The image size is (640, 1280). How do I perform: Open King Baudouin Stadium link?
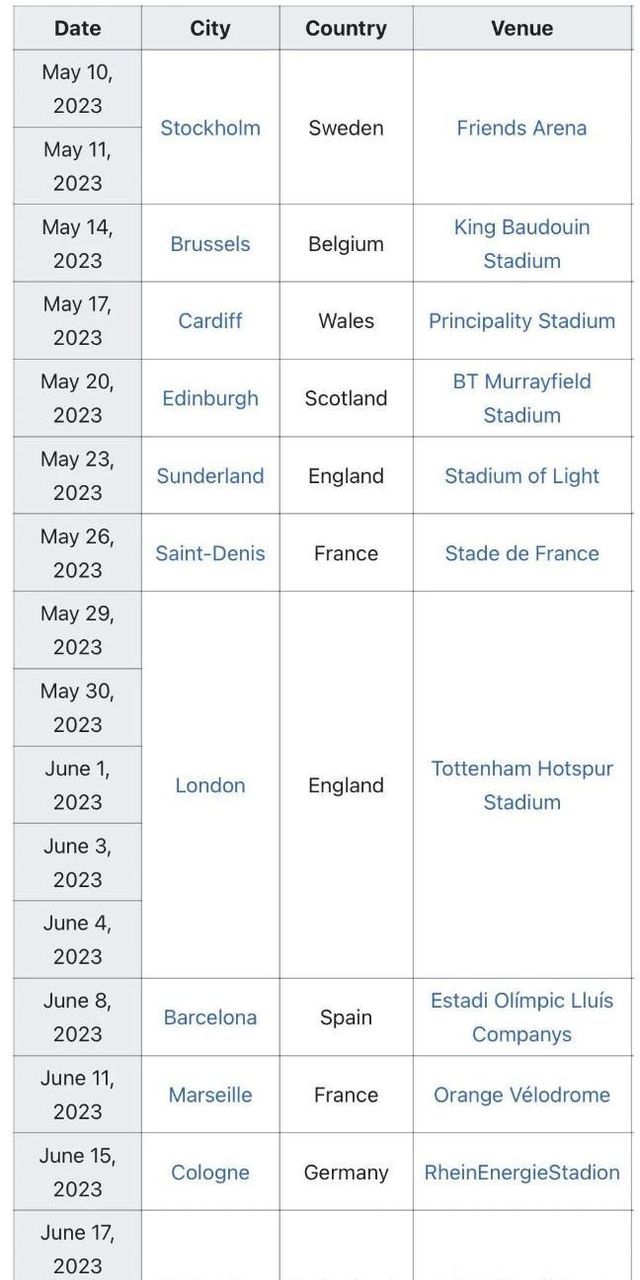[x=521, y=244]
